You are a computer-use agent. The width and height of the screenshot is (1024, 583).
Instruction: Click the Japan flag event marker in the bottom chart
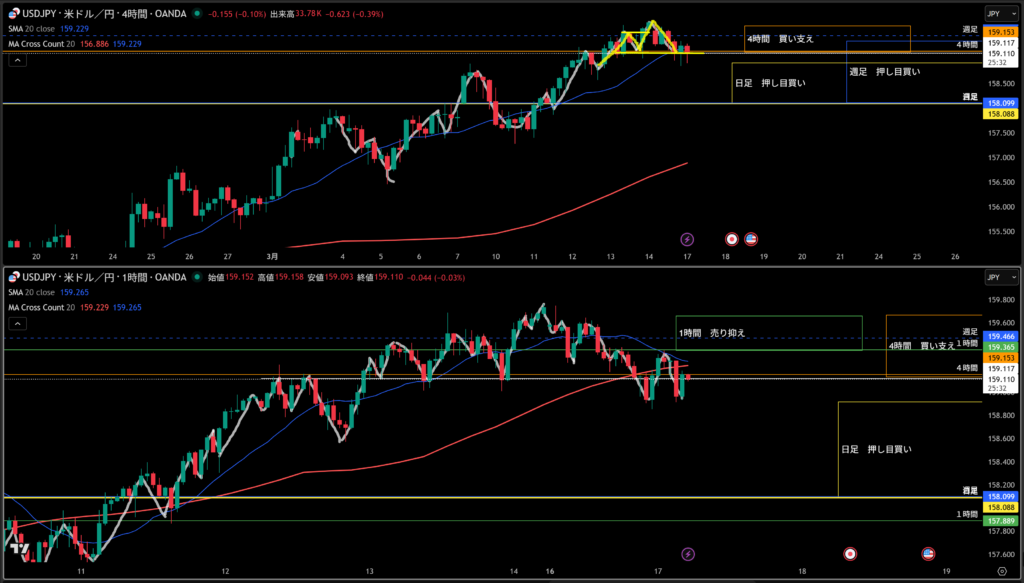(850, 553)
